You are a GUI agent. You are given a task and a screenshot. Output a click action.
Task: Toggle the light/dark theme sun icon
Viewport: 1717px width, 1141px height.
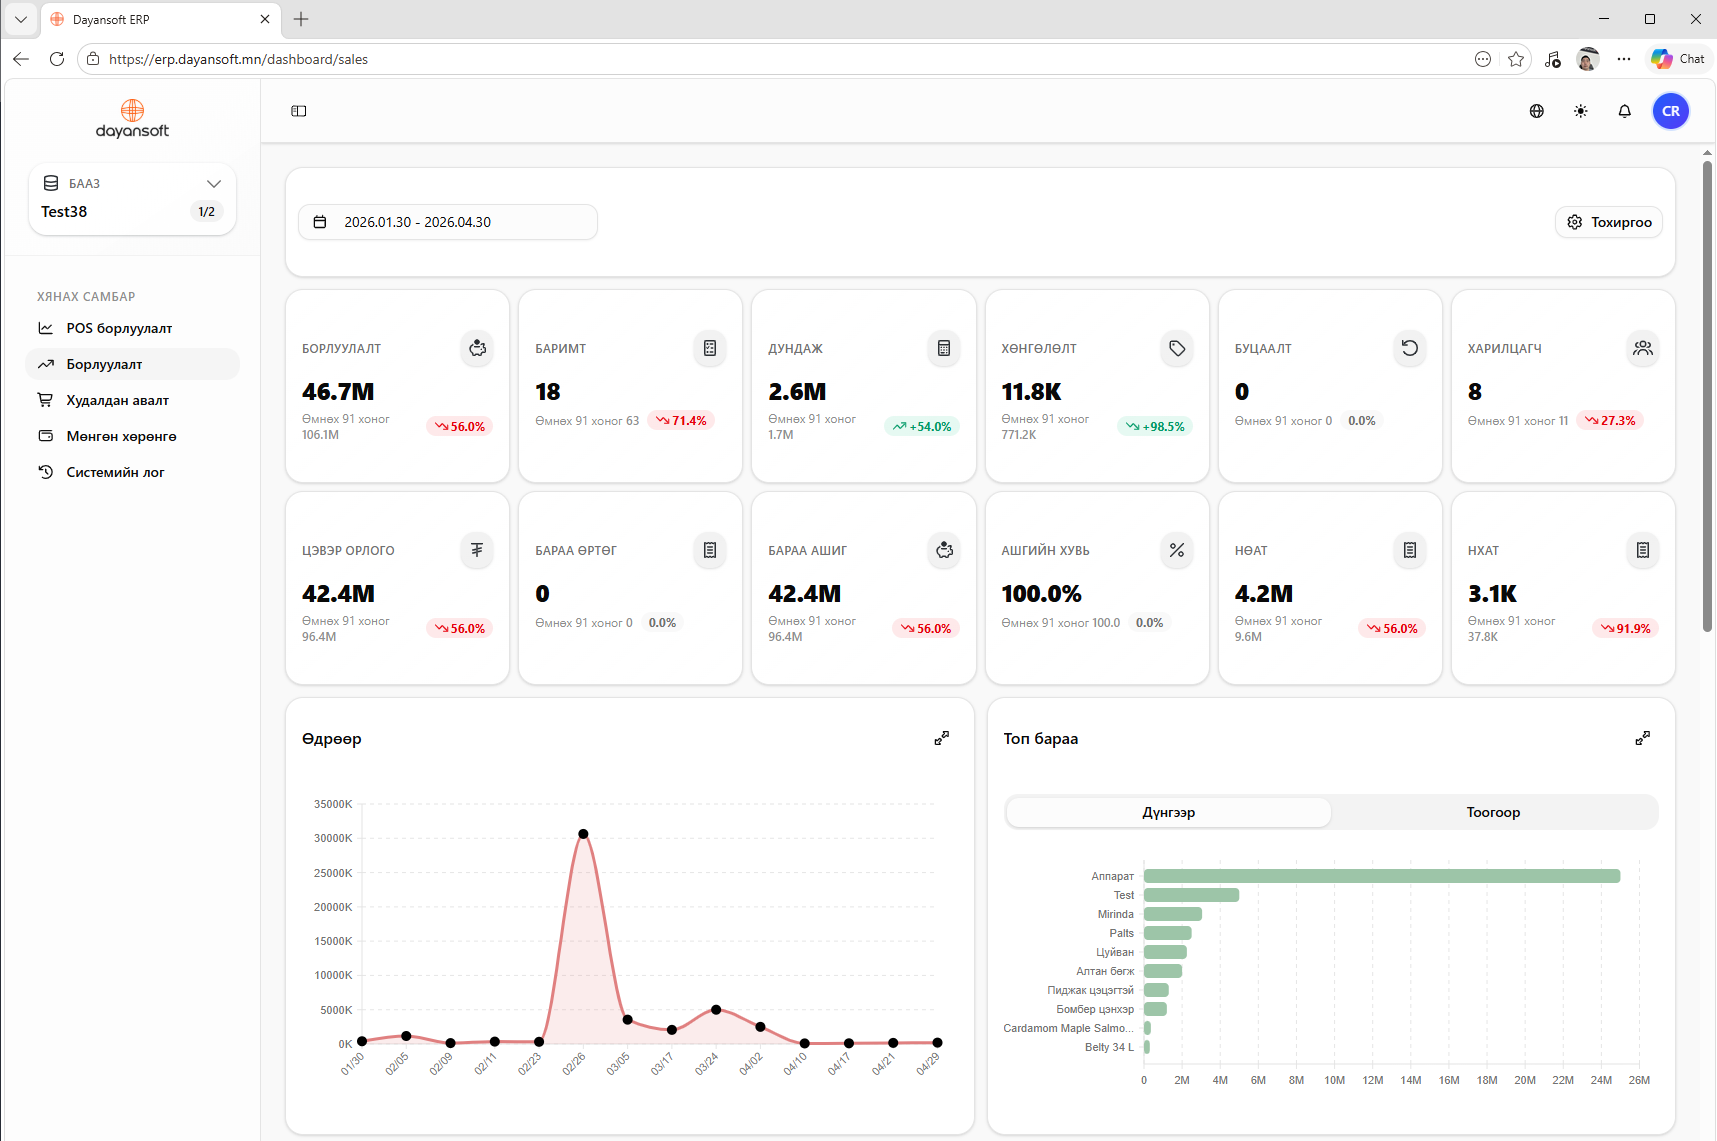point(1581,111)
